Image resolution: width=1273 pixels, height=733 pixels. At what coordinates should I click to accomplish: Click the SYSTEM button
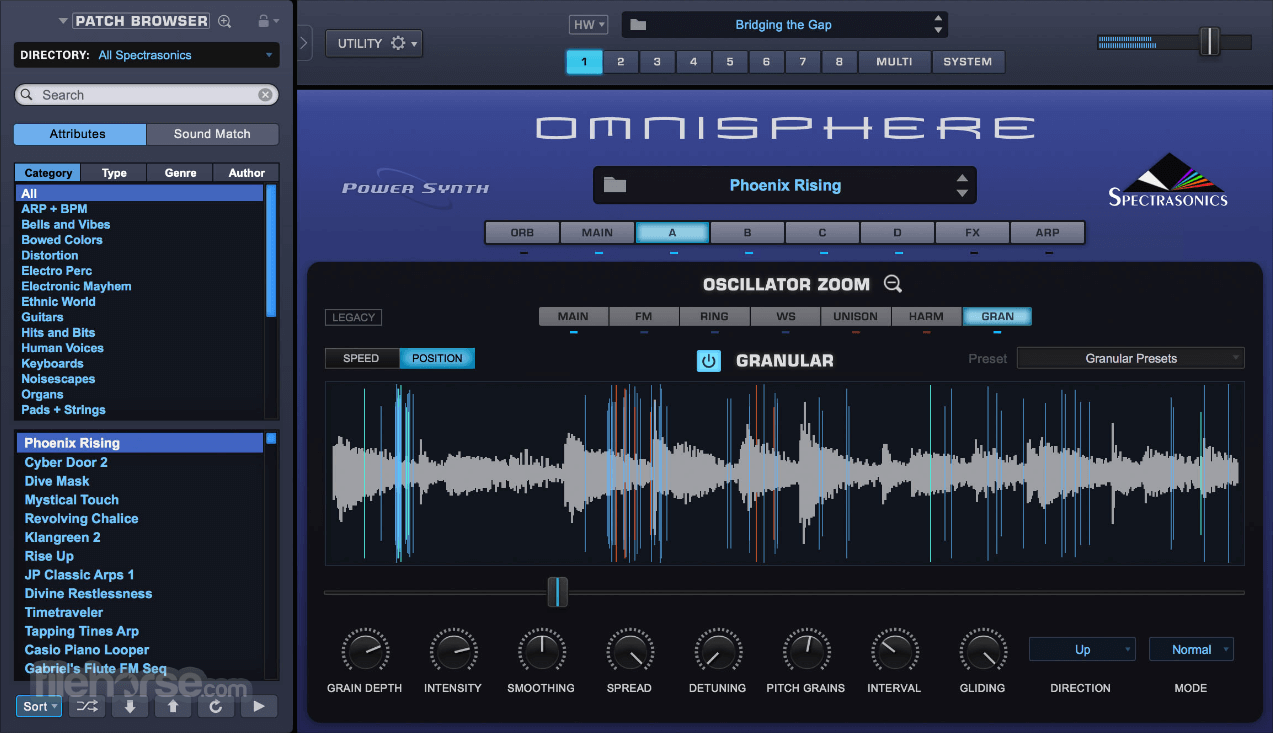[x=968, y=62]
